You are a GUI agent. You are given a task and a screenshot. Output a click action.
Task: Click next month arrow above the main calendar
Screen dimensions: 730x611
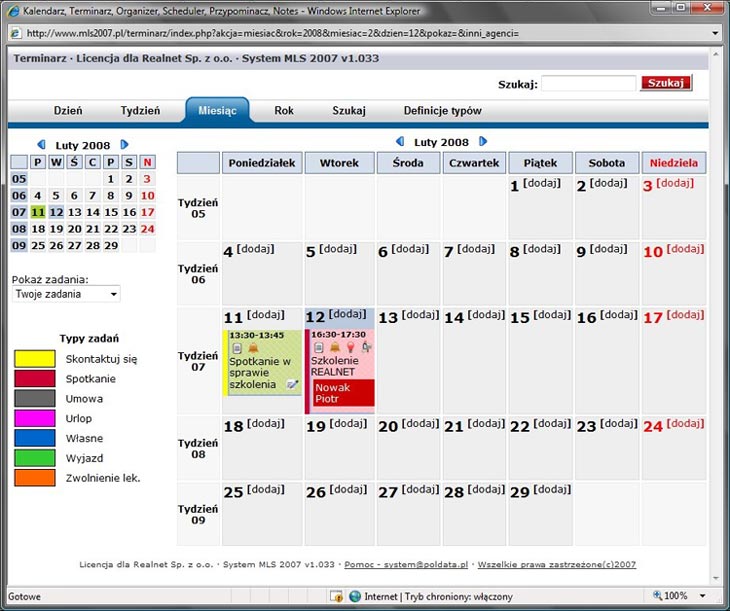tap(483, 142)
